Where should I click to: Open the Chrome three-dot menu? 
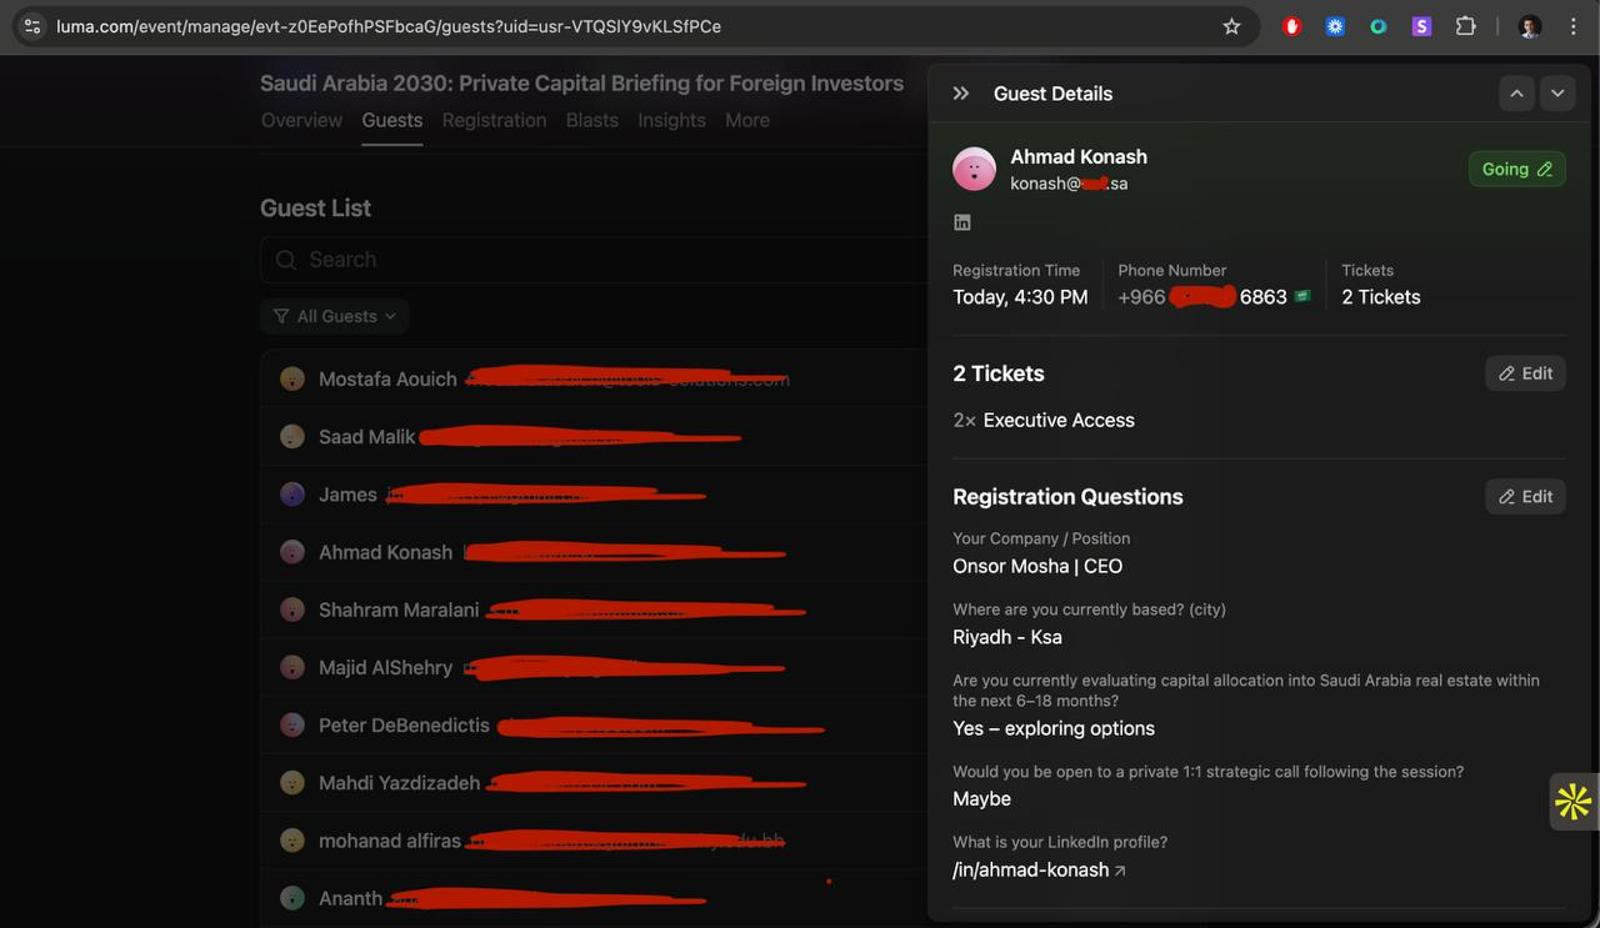pyautogui.click(x=1573, y=26)
